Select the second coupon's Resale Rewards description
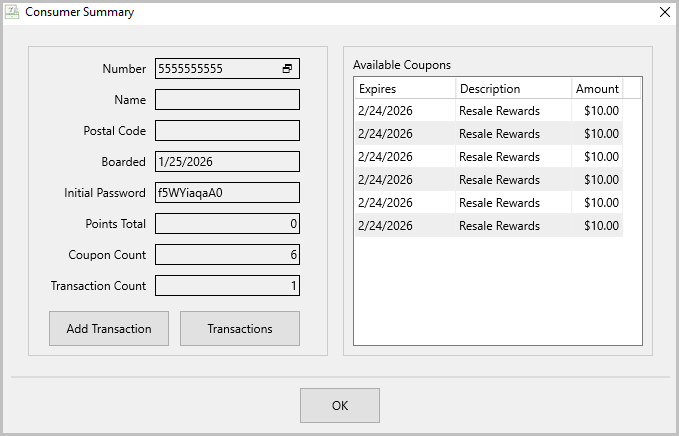The height and width of the screenshot is (436, 679). tap(499, 134)
